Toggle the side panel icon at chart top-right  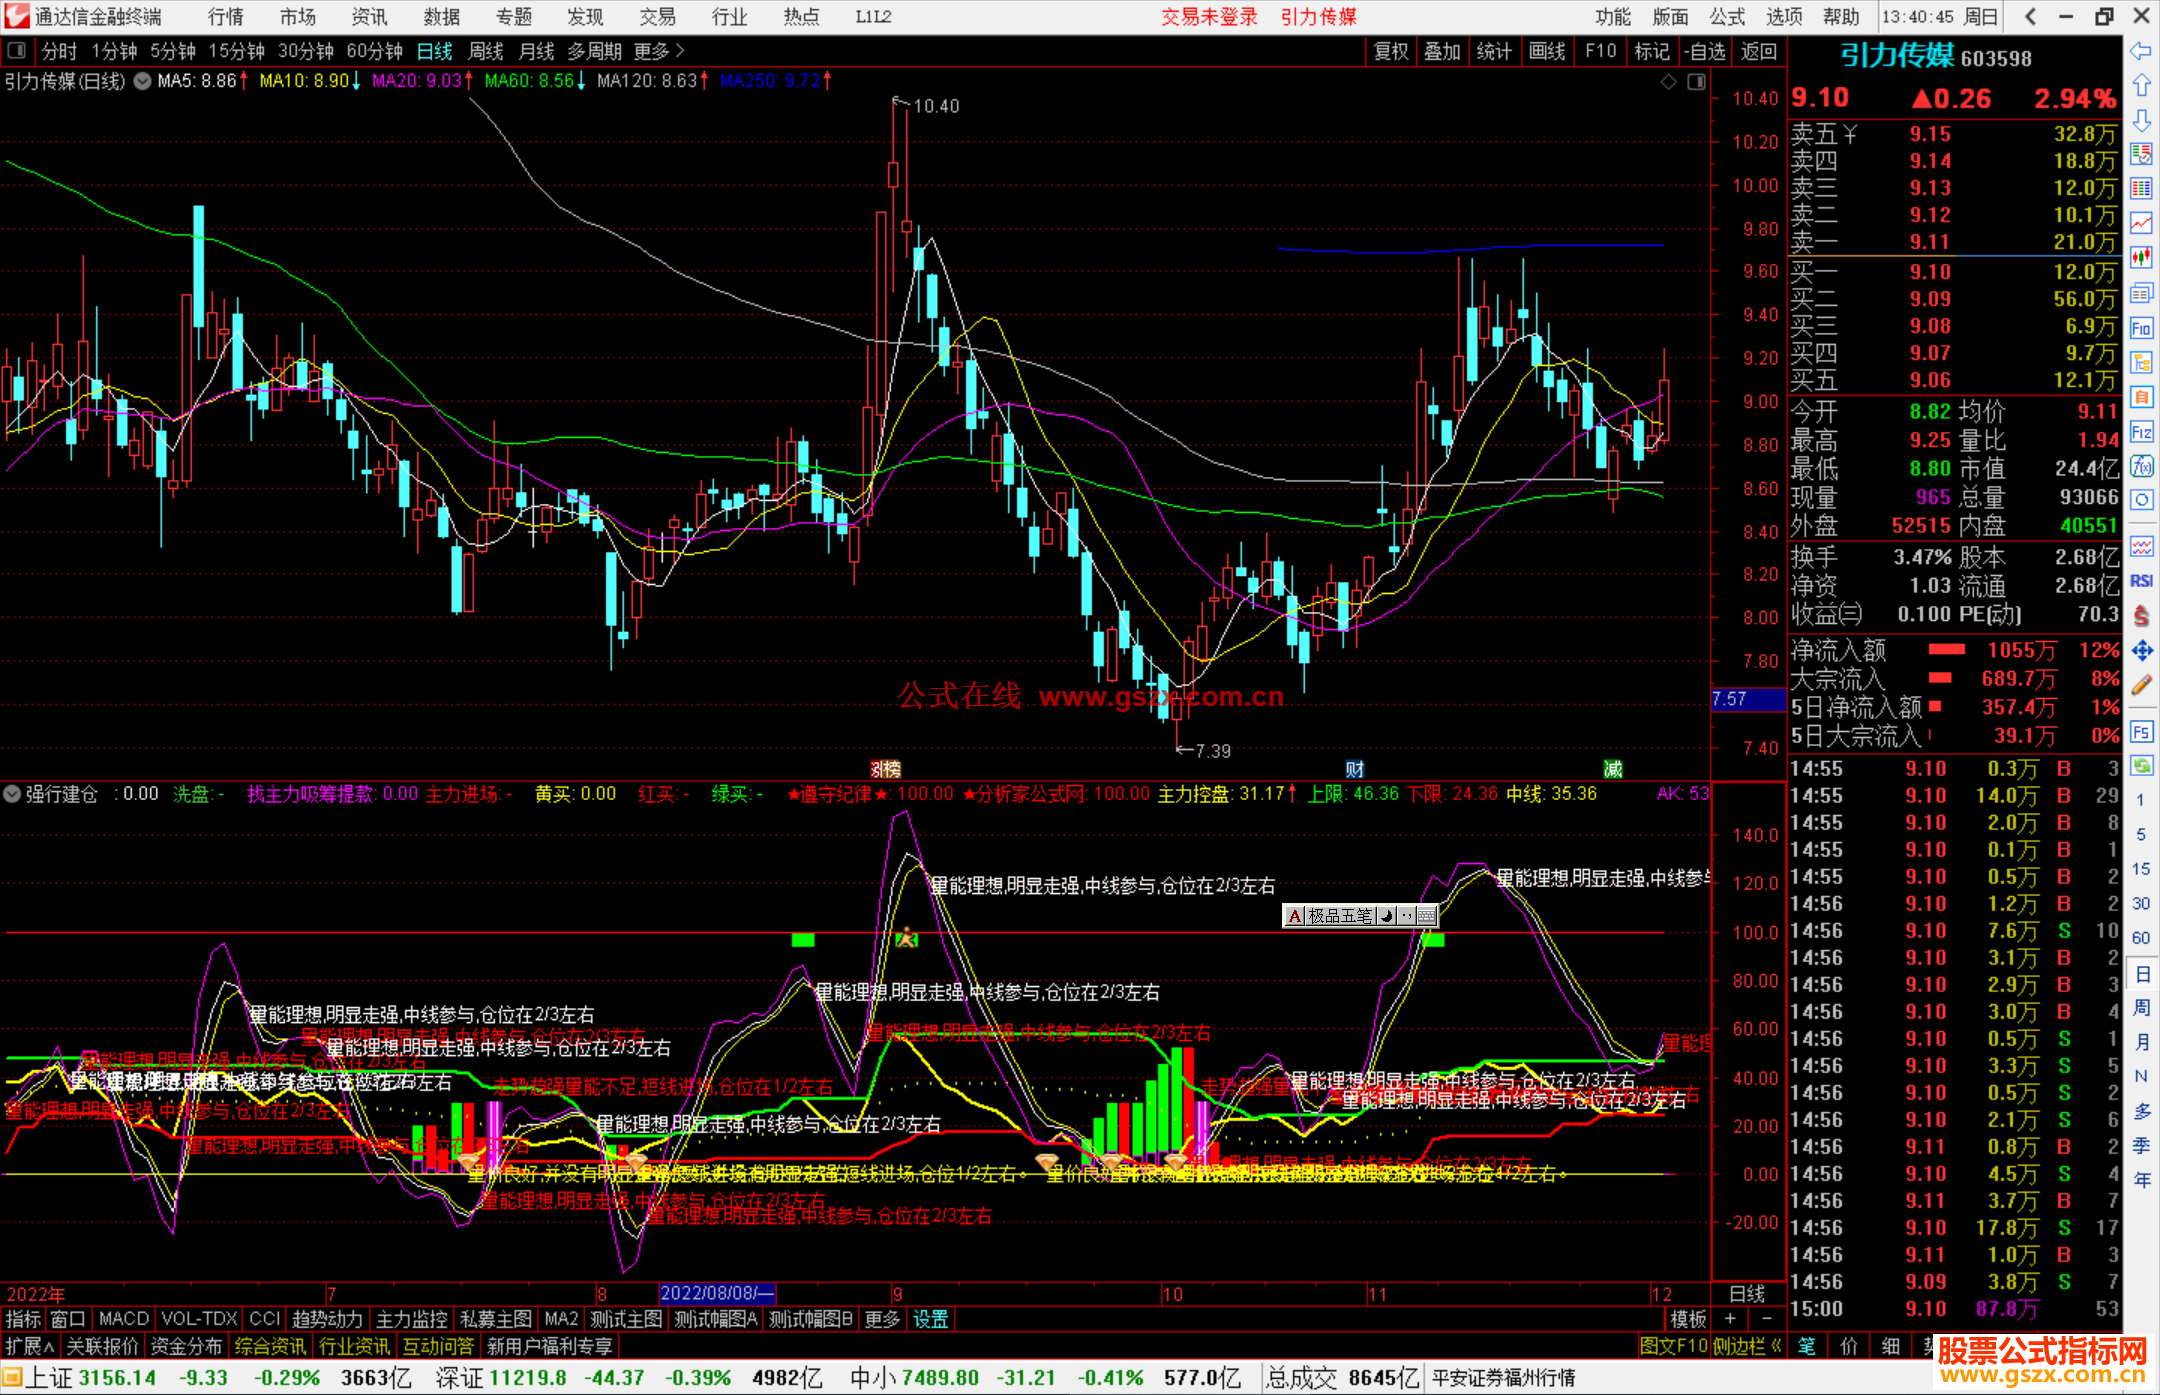(x=1696, y=82)
